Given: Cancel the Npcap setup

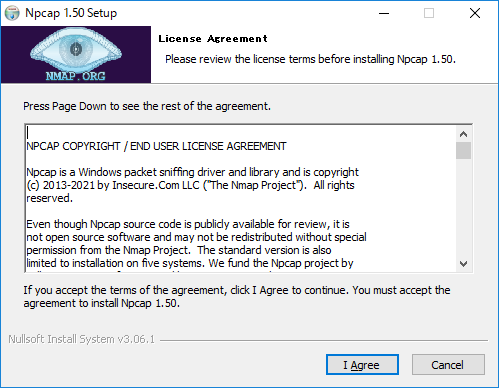Looking at the screenshot, I should 448,365.
